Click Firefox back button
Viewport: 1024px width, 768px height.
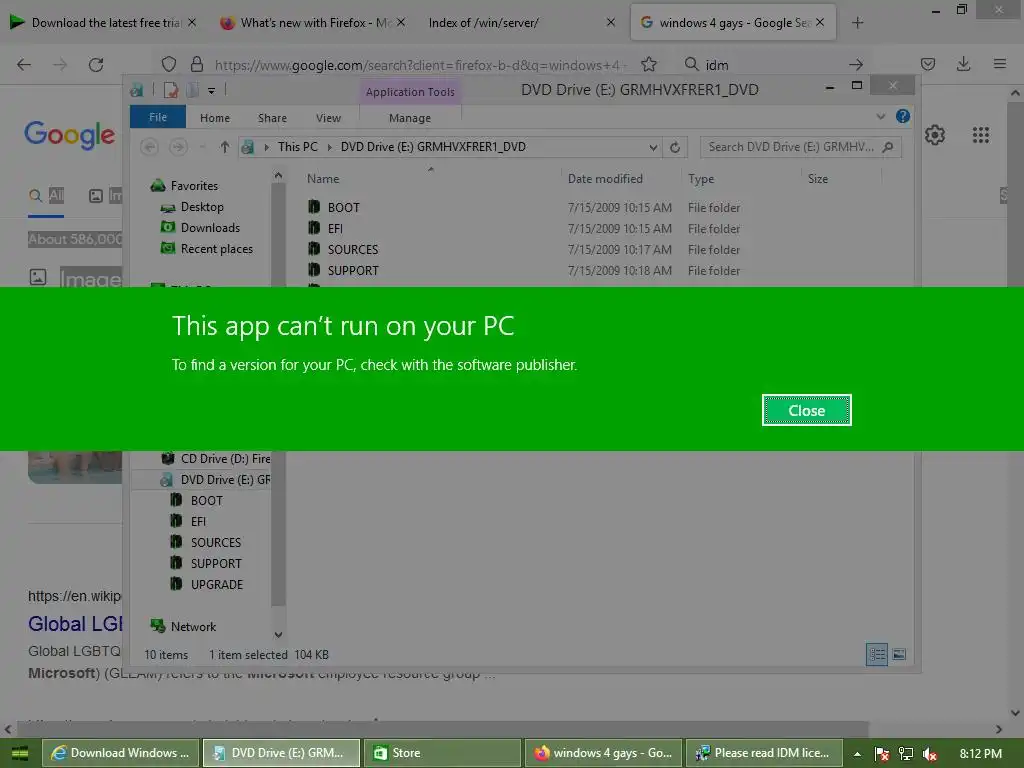24,64
